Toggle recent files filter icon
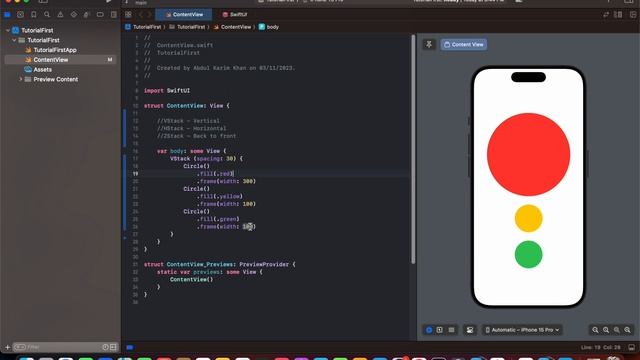 (x=105, y=347)
